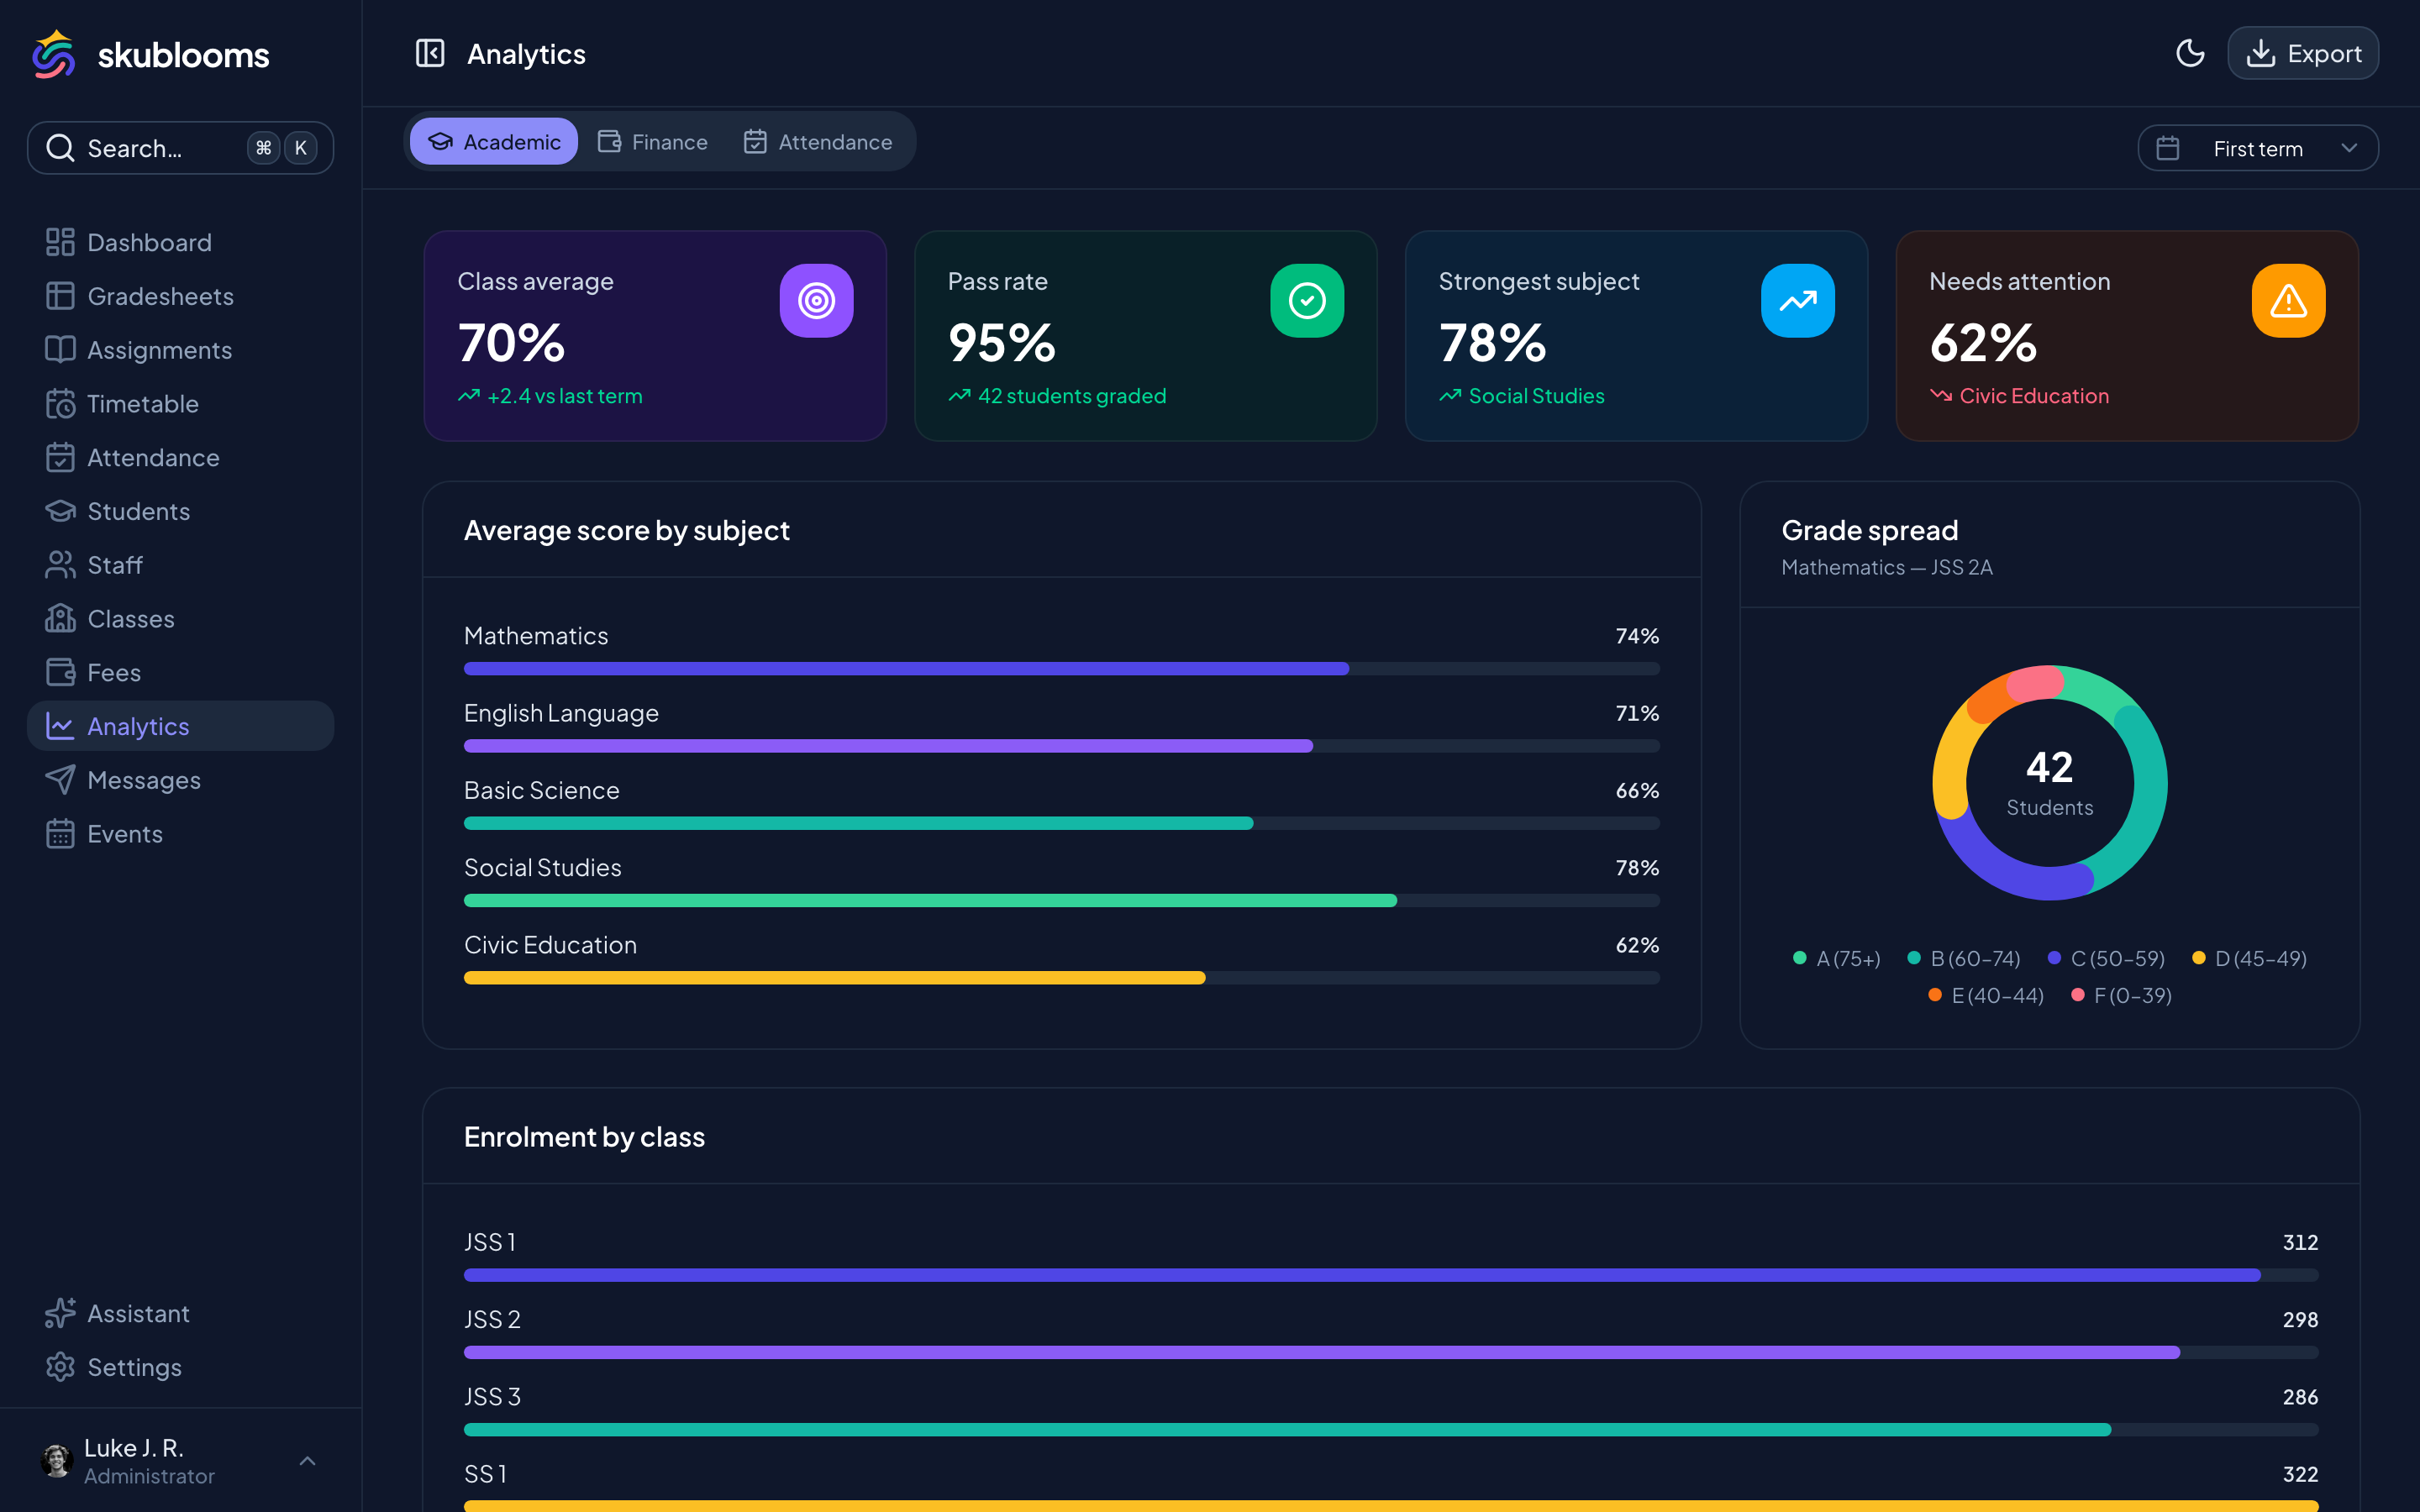Click the Timetable clock-calendar icon
2420x1512 pixels.
click(60, 404)
